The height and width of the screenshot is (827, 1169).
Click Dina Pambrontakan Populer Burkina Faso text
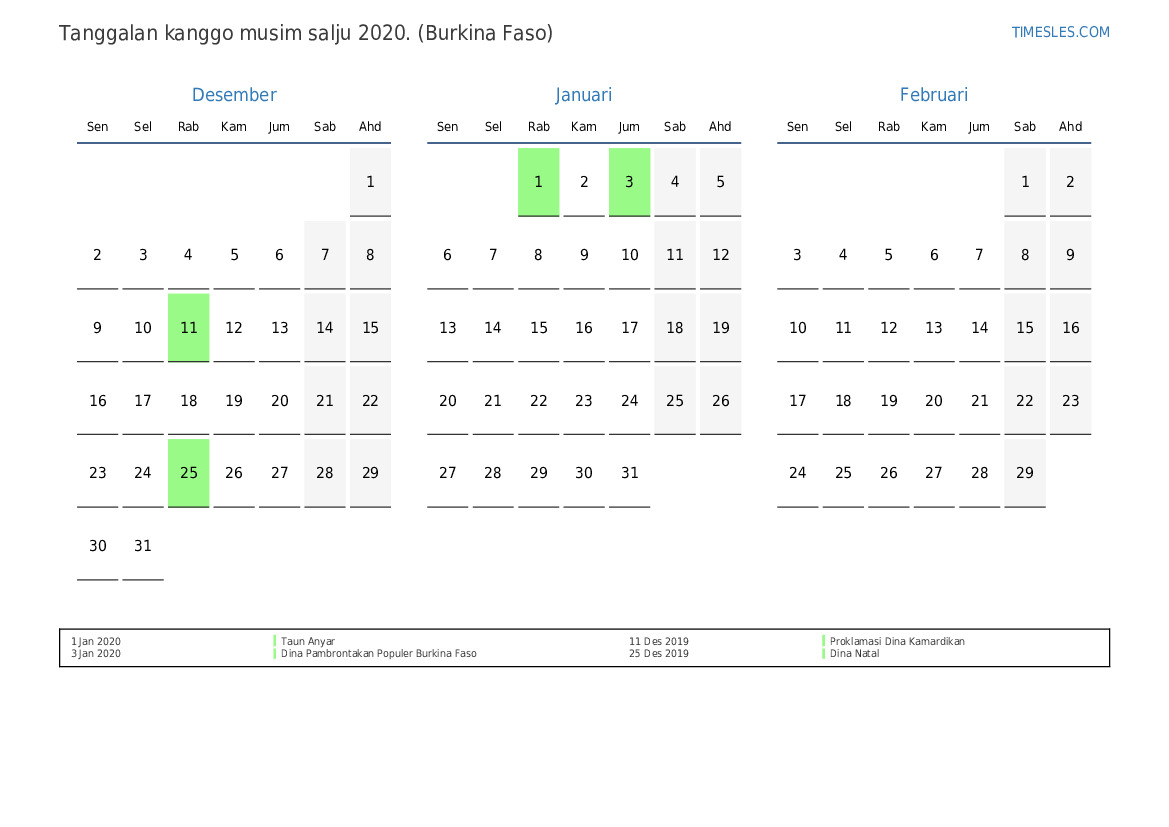click(x=379, y=654)
